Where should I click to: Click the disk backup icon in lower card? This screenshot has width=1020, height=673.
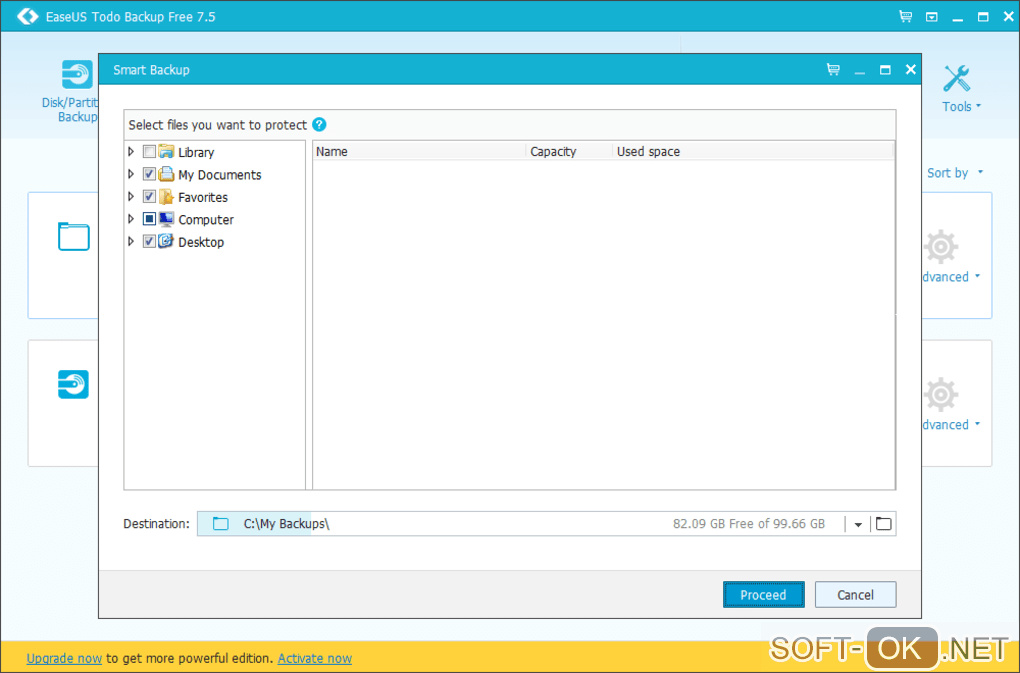(73, 384)
